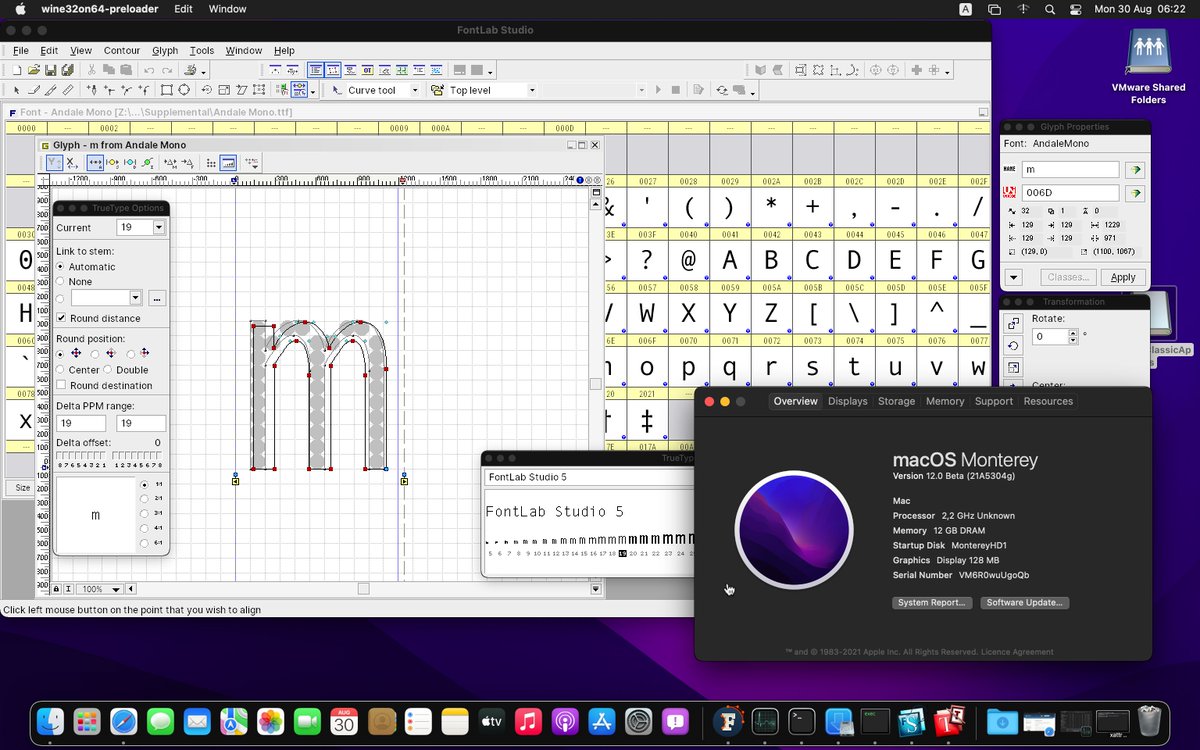Click the X-direction hinting icon in Glyph window
The height and width of the screenshot is (750, 1200).
72,162
